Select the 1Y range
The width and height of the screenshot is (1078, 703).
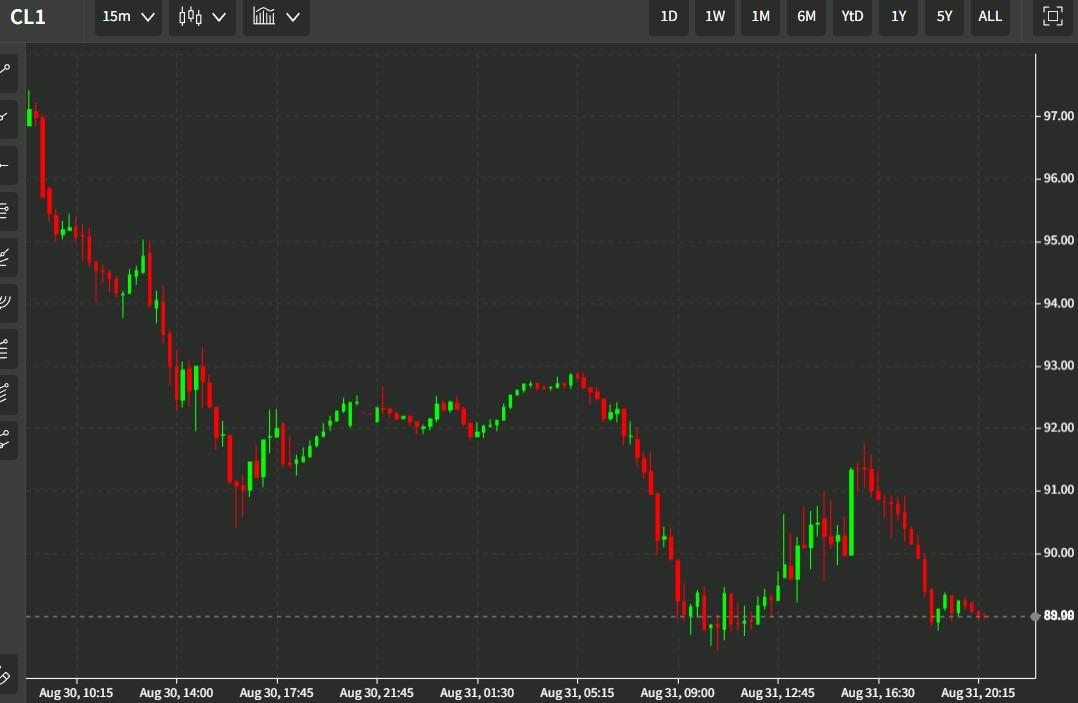click(899, 16)
